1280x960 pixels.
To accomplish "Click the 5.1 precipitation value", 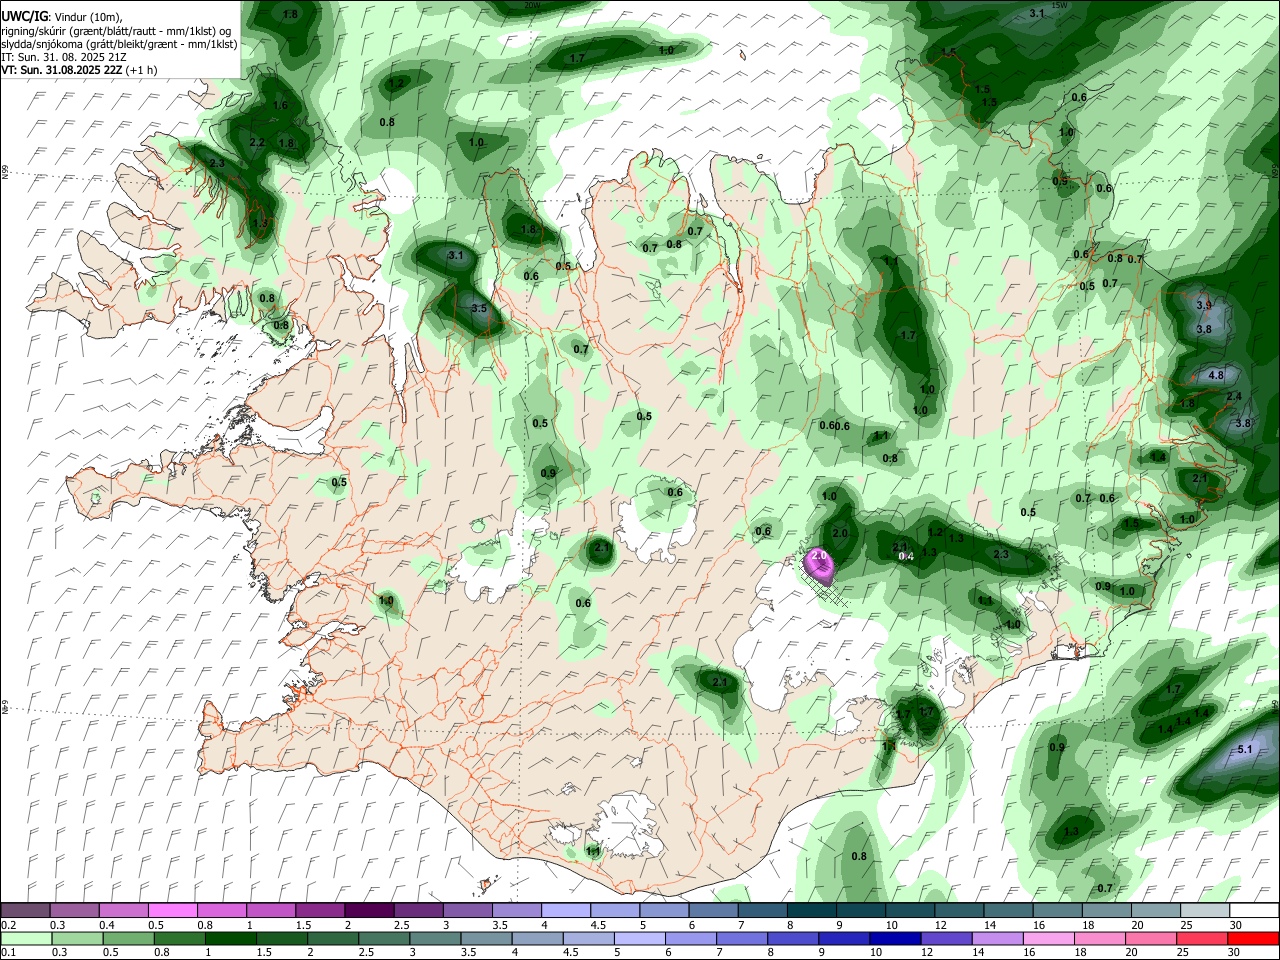I will click(1245, 749).
